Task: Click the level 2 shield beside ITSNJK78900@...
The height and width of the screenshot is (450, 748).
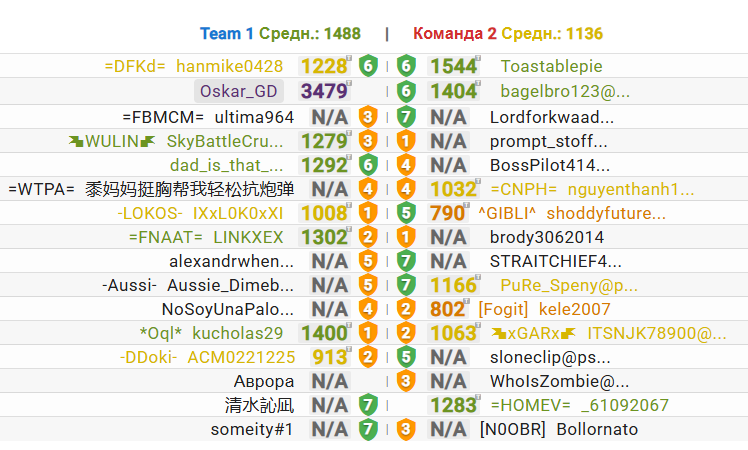Action: coord(406,333)
